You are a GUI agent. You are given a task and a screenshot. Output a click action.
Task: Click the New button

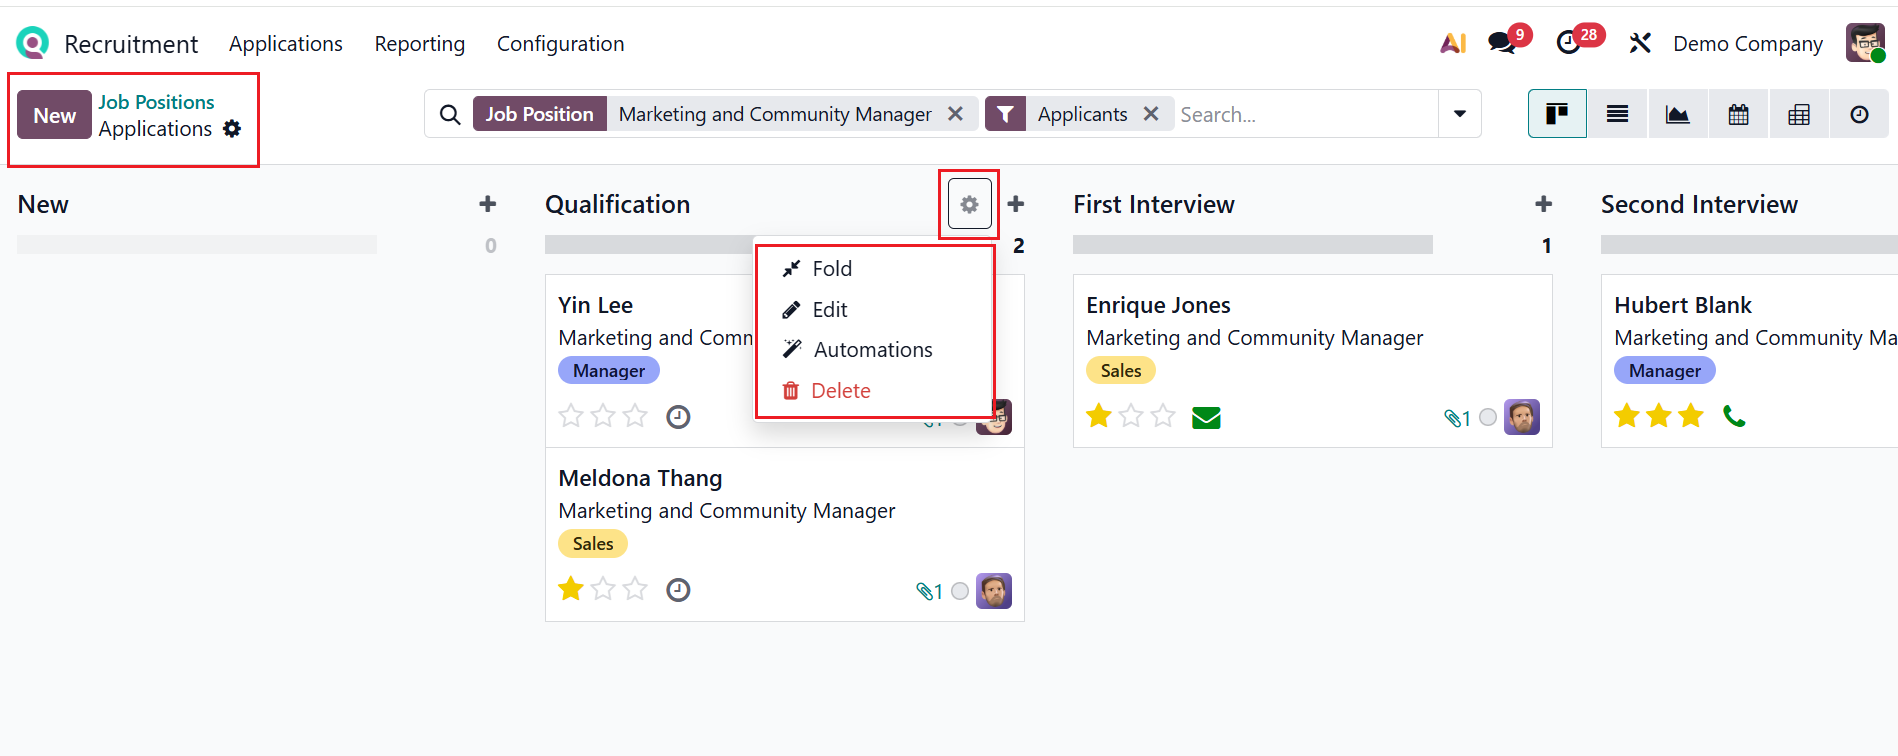[x=54, y=115]
